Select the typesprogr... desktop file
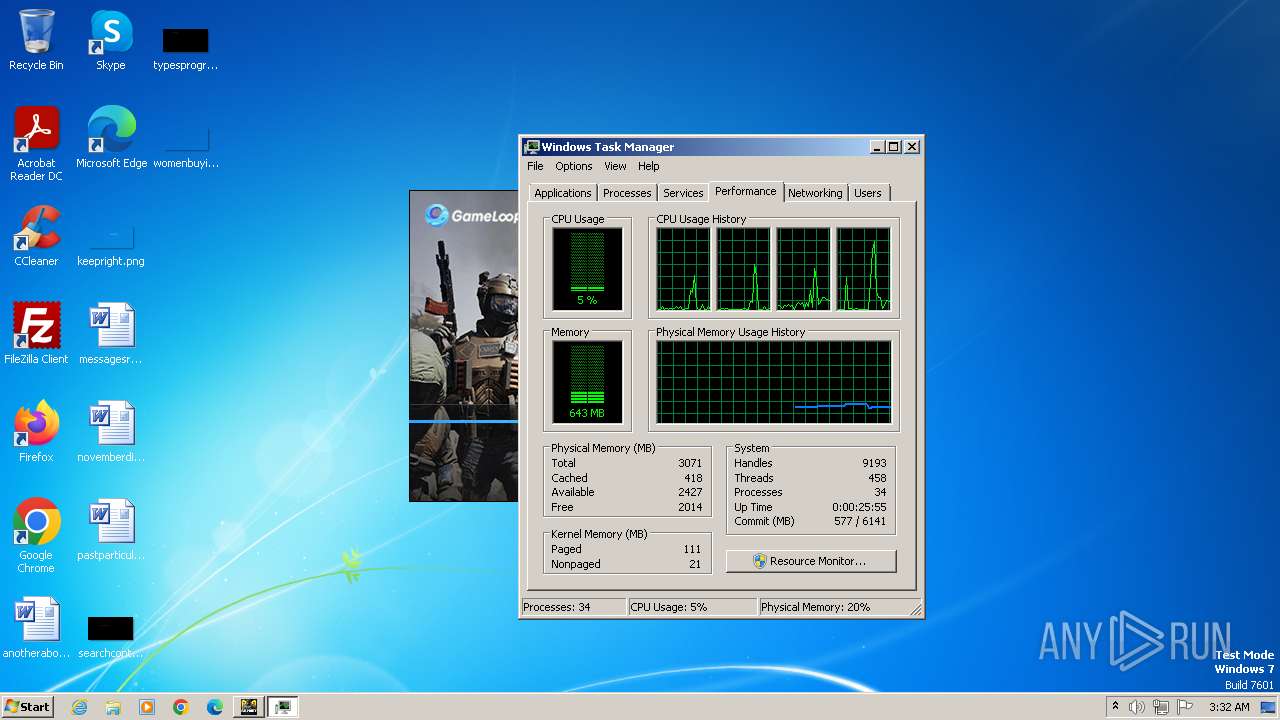1280x720 pixels. (x=186, y=49)
